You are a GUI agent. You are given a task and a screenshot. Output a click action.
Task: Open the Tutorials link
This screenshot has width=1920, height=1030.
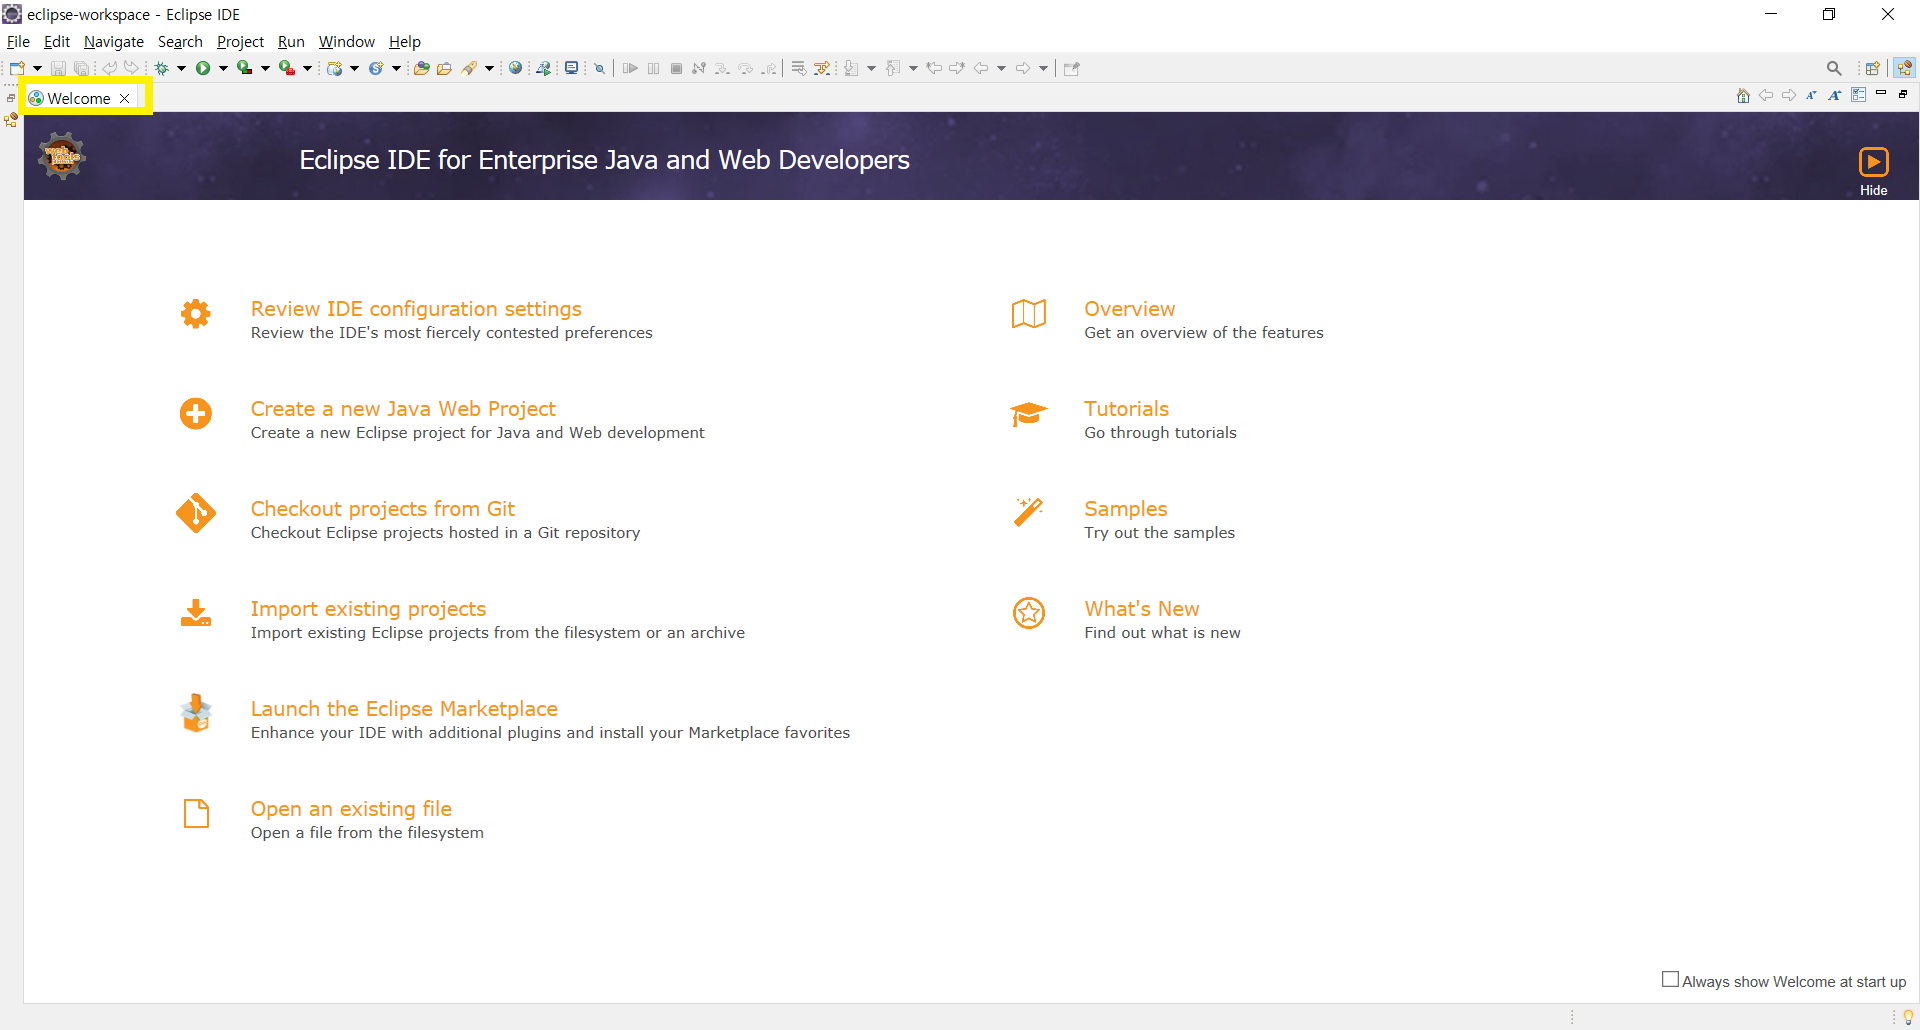coord(1126,409)
